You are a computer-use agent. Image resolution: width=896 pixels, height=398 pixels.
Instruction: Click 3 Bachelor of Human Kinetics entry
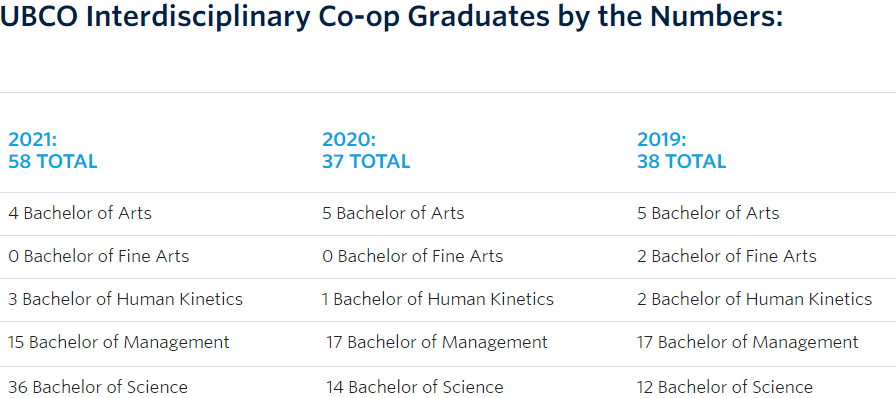(x=125, y=299)
